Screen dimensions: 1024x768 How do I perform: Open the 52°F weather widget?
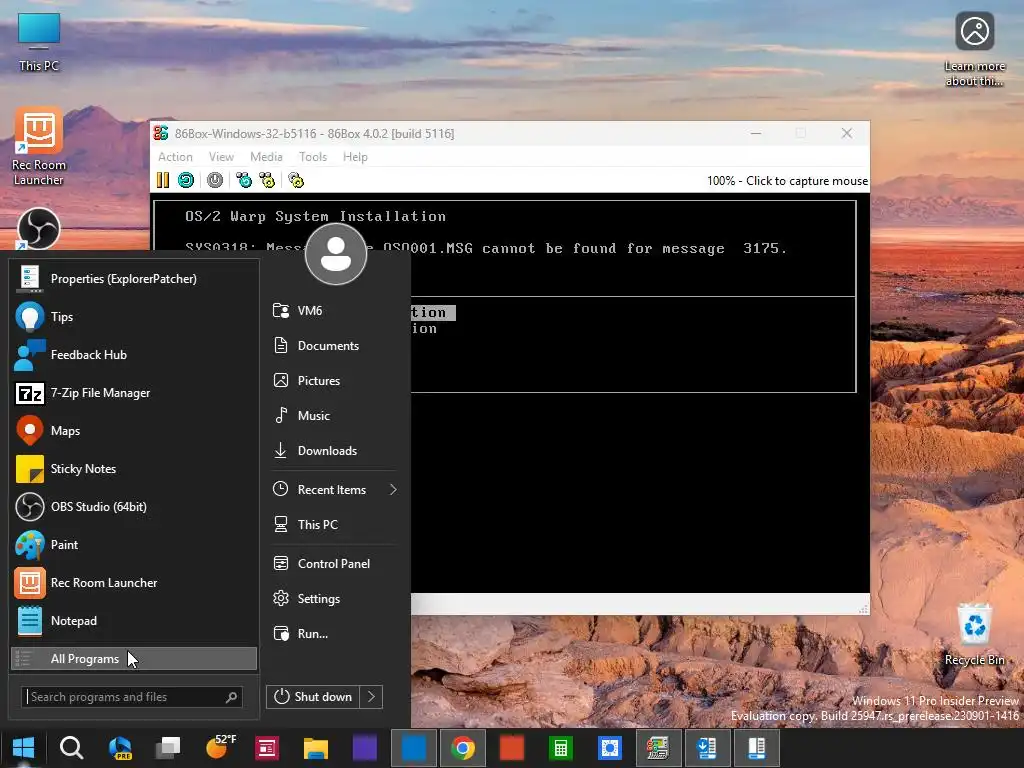point(220,748)
